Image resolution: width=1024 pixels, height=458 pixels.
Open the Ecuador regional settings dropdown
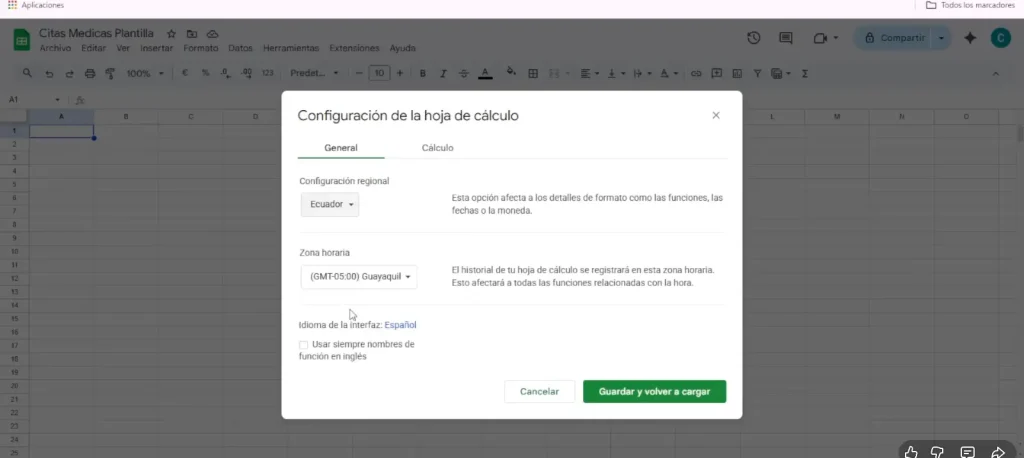click(x=330, y=204)
